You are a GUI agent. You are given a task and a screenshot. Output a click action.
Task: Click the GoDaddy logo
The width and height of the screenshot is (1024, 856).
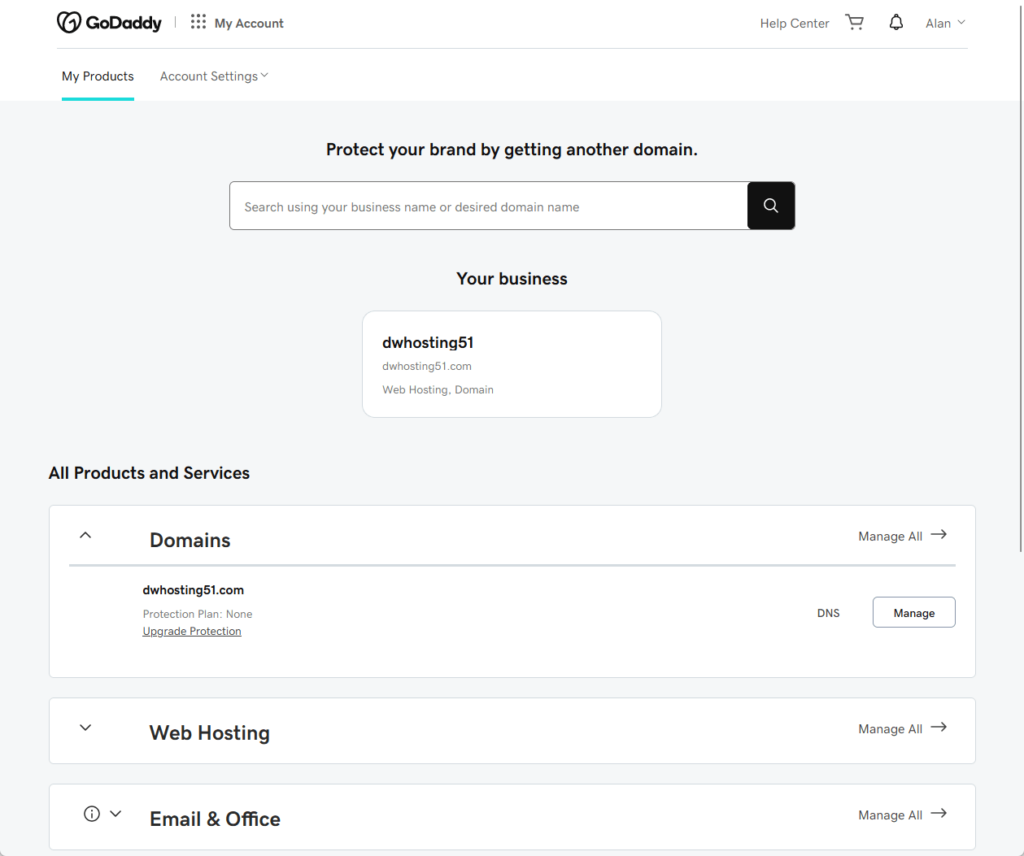[109, 23]
